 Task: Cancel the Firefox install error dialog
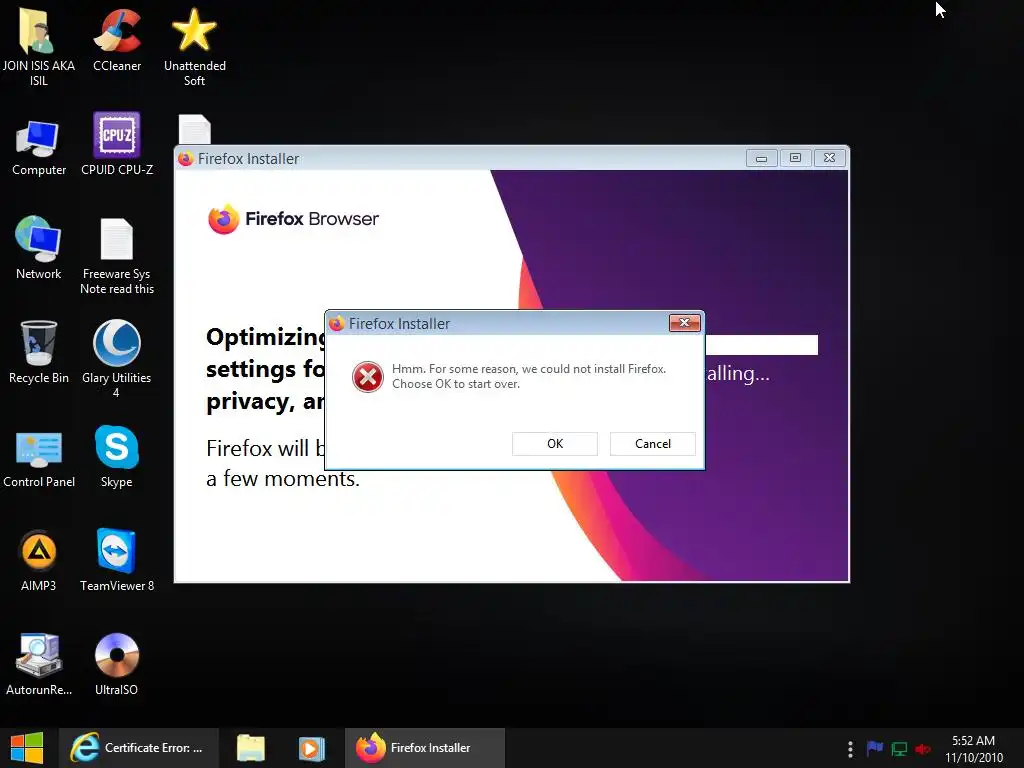[652, 444]
